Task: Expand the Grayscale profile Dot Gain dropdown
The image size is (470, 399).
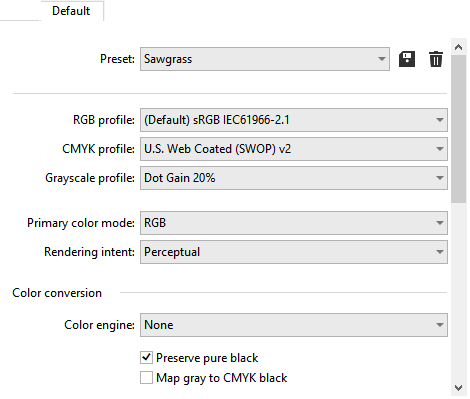Action: coord(294,178)
